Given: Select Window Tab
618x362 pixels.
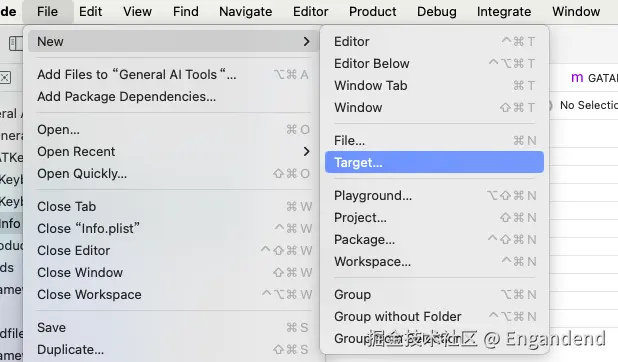Looking at the screenshot, I should pos(434,86).
